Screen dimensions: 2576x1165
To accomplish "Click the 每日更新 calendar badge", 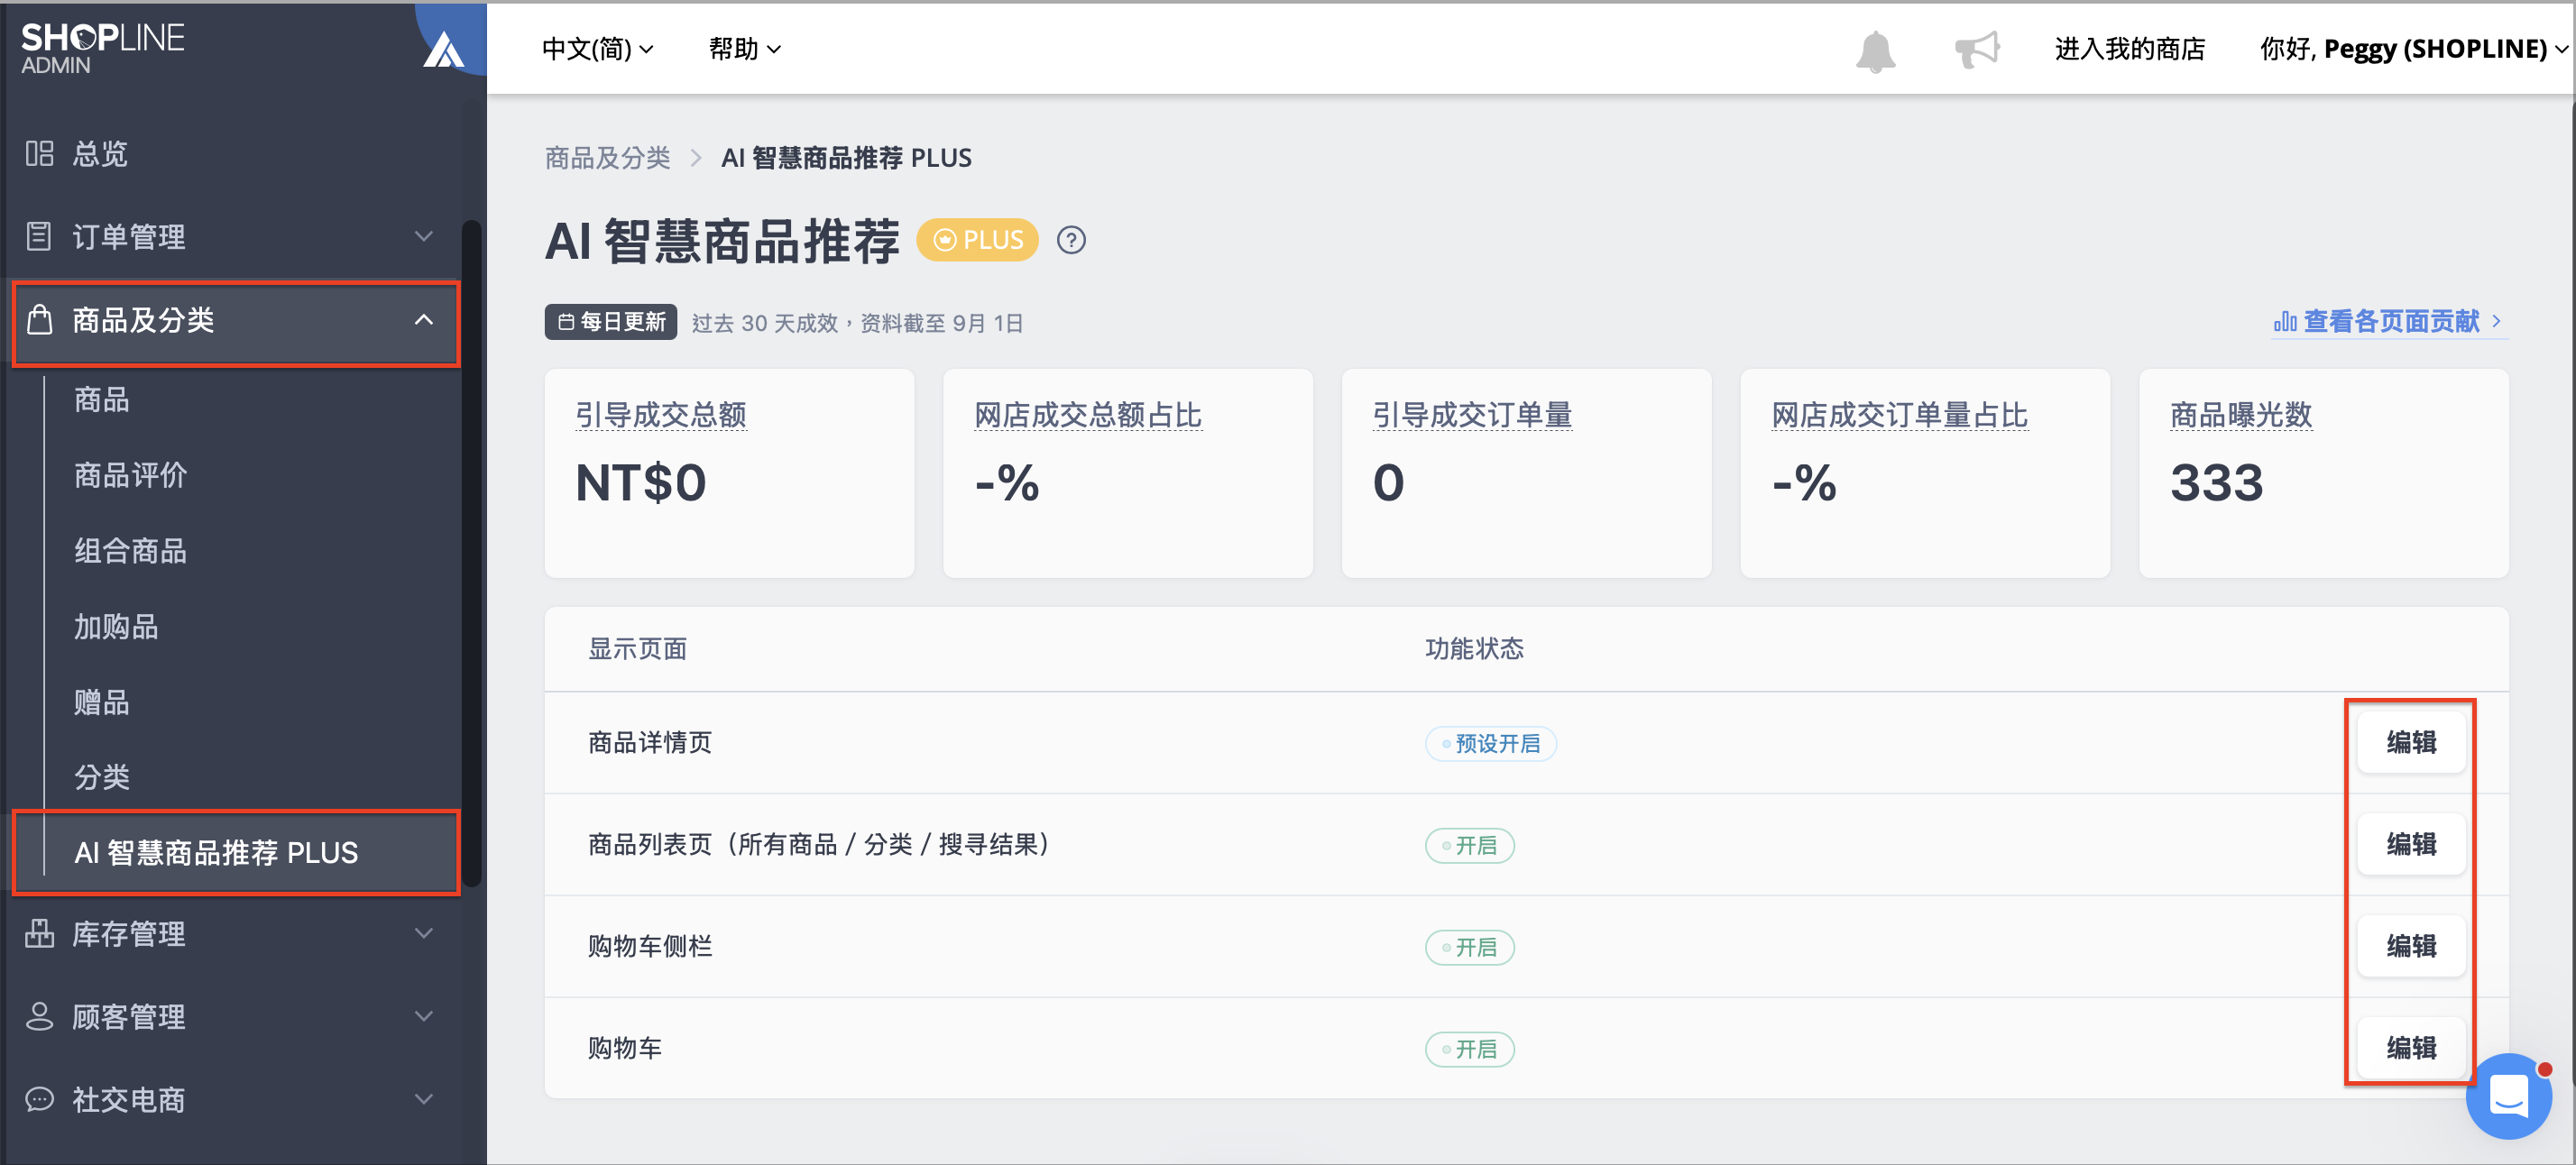I will tap(611, 322).
